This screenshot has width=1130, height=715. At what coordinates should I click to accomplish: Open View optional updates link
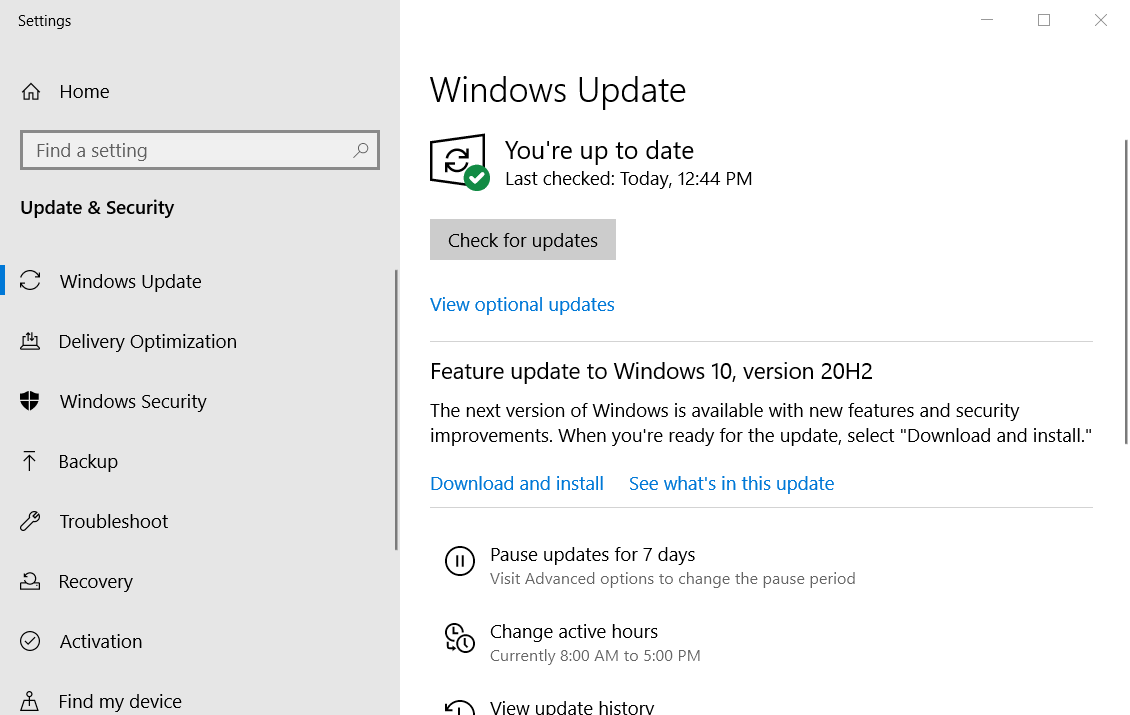522,304
